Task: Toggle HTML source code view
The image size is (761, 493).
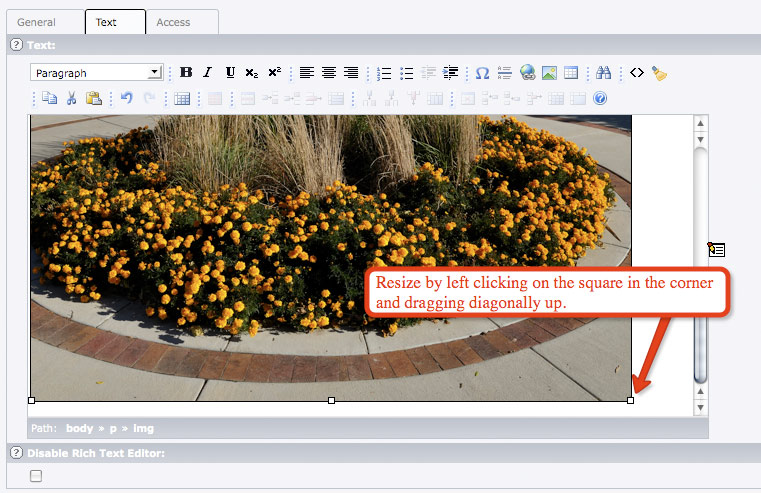Action: click(x=636, y=73)
